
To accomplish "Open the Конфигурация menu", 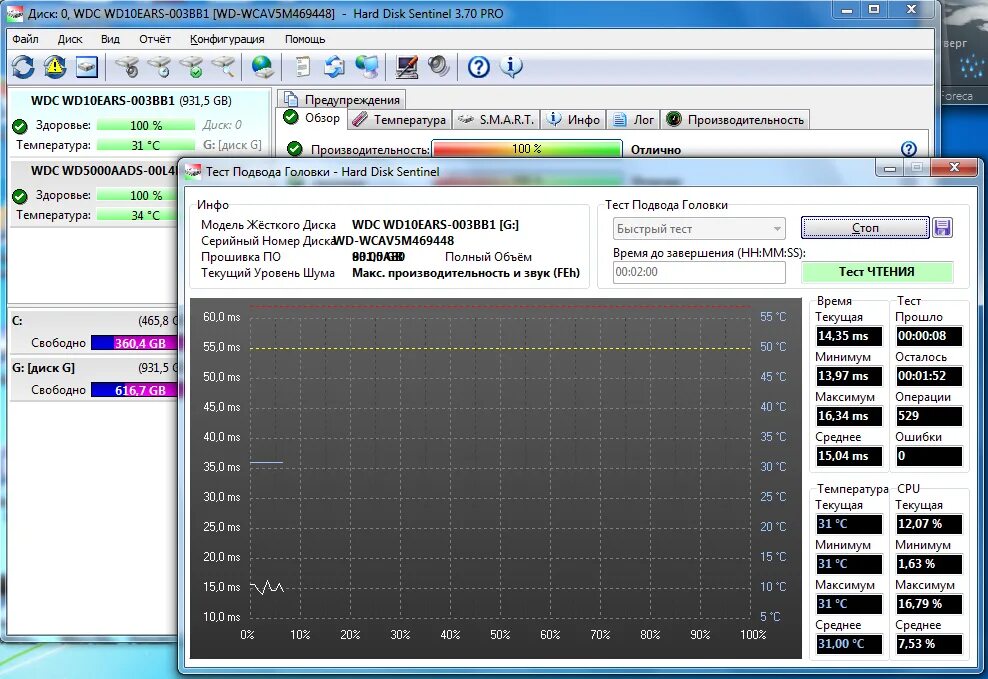I will [x=227, y=39].
